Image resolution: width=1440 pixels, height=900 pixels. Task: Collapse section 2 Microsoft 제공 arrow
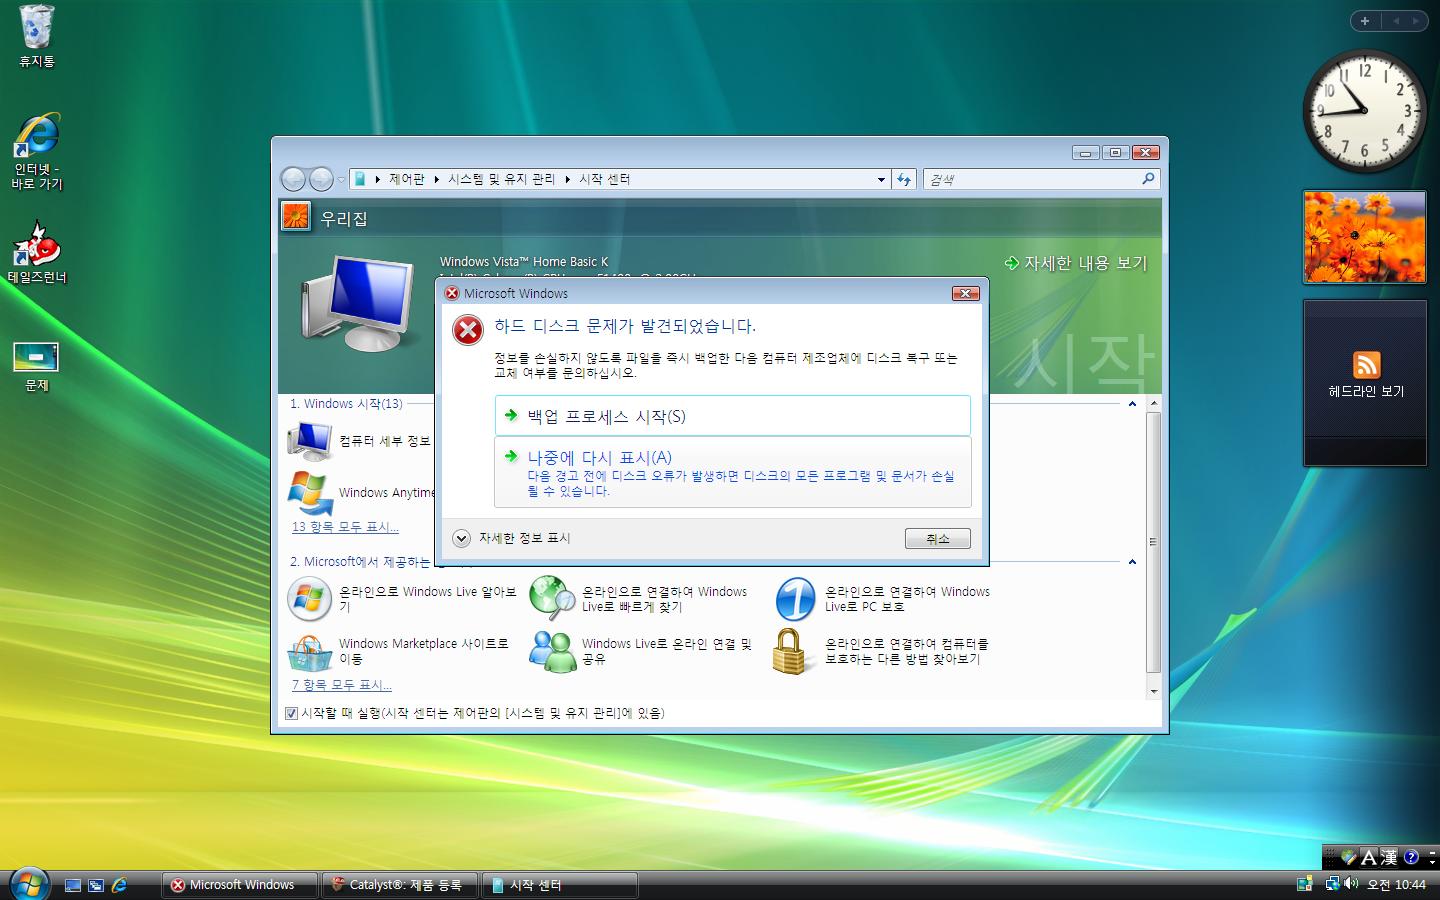1132,562
